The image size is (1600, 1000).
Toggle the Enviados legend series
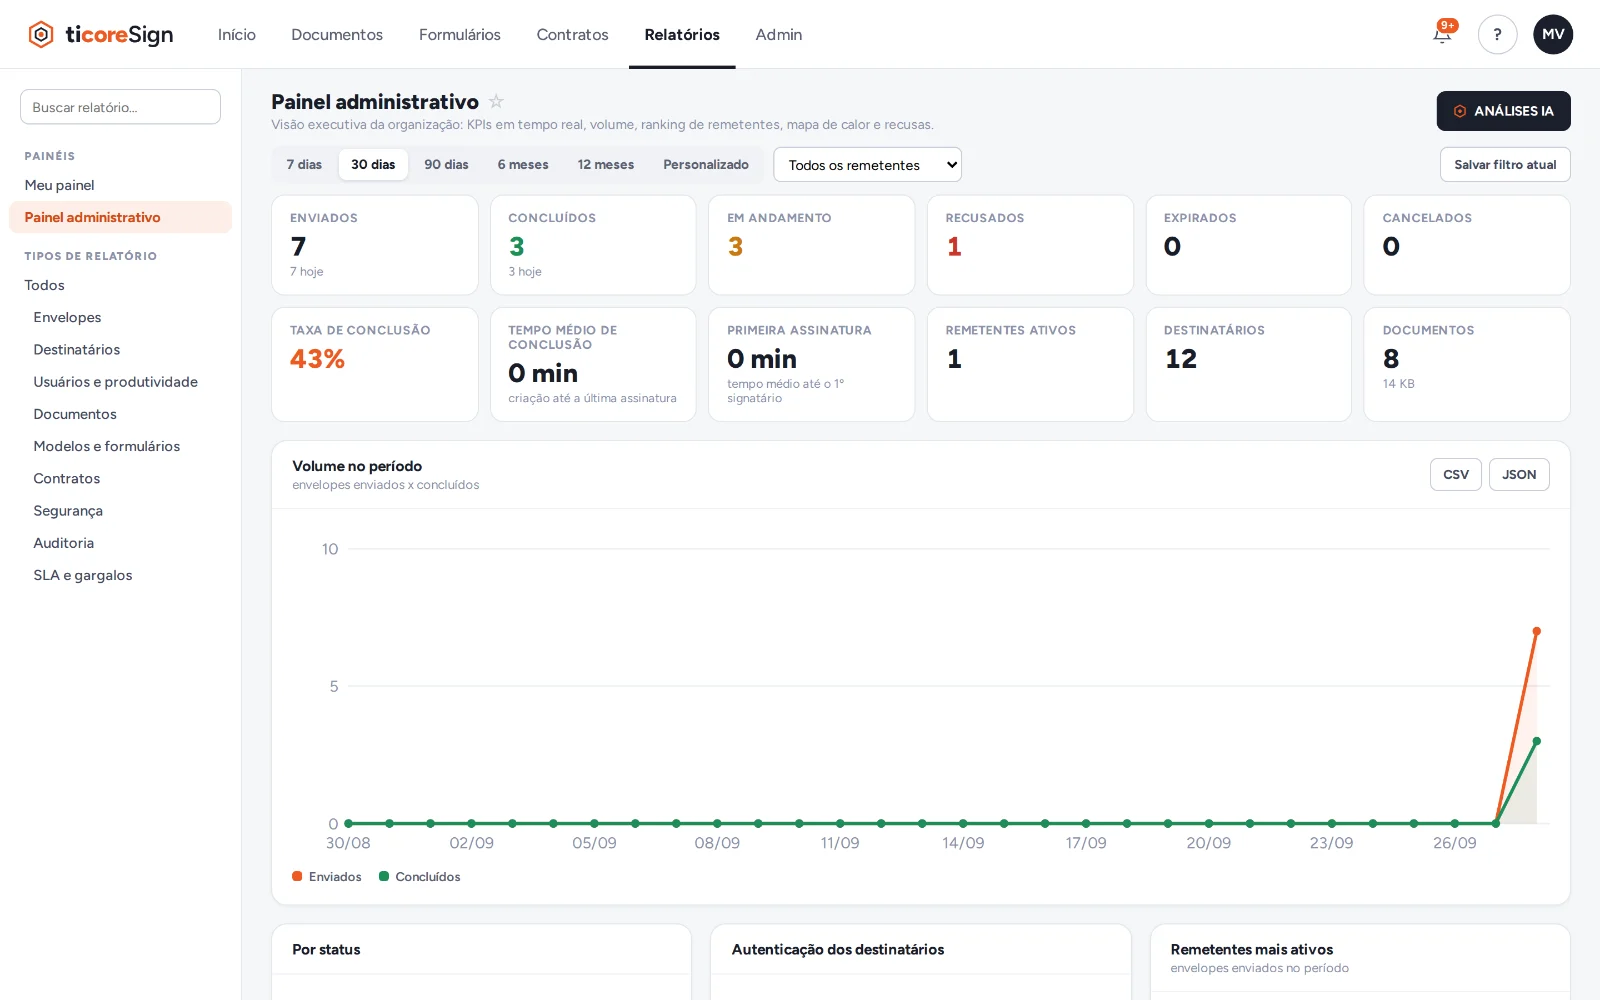pyautogui.click(x=327, y=877)
